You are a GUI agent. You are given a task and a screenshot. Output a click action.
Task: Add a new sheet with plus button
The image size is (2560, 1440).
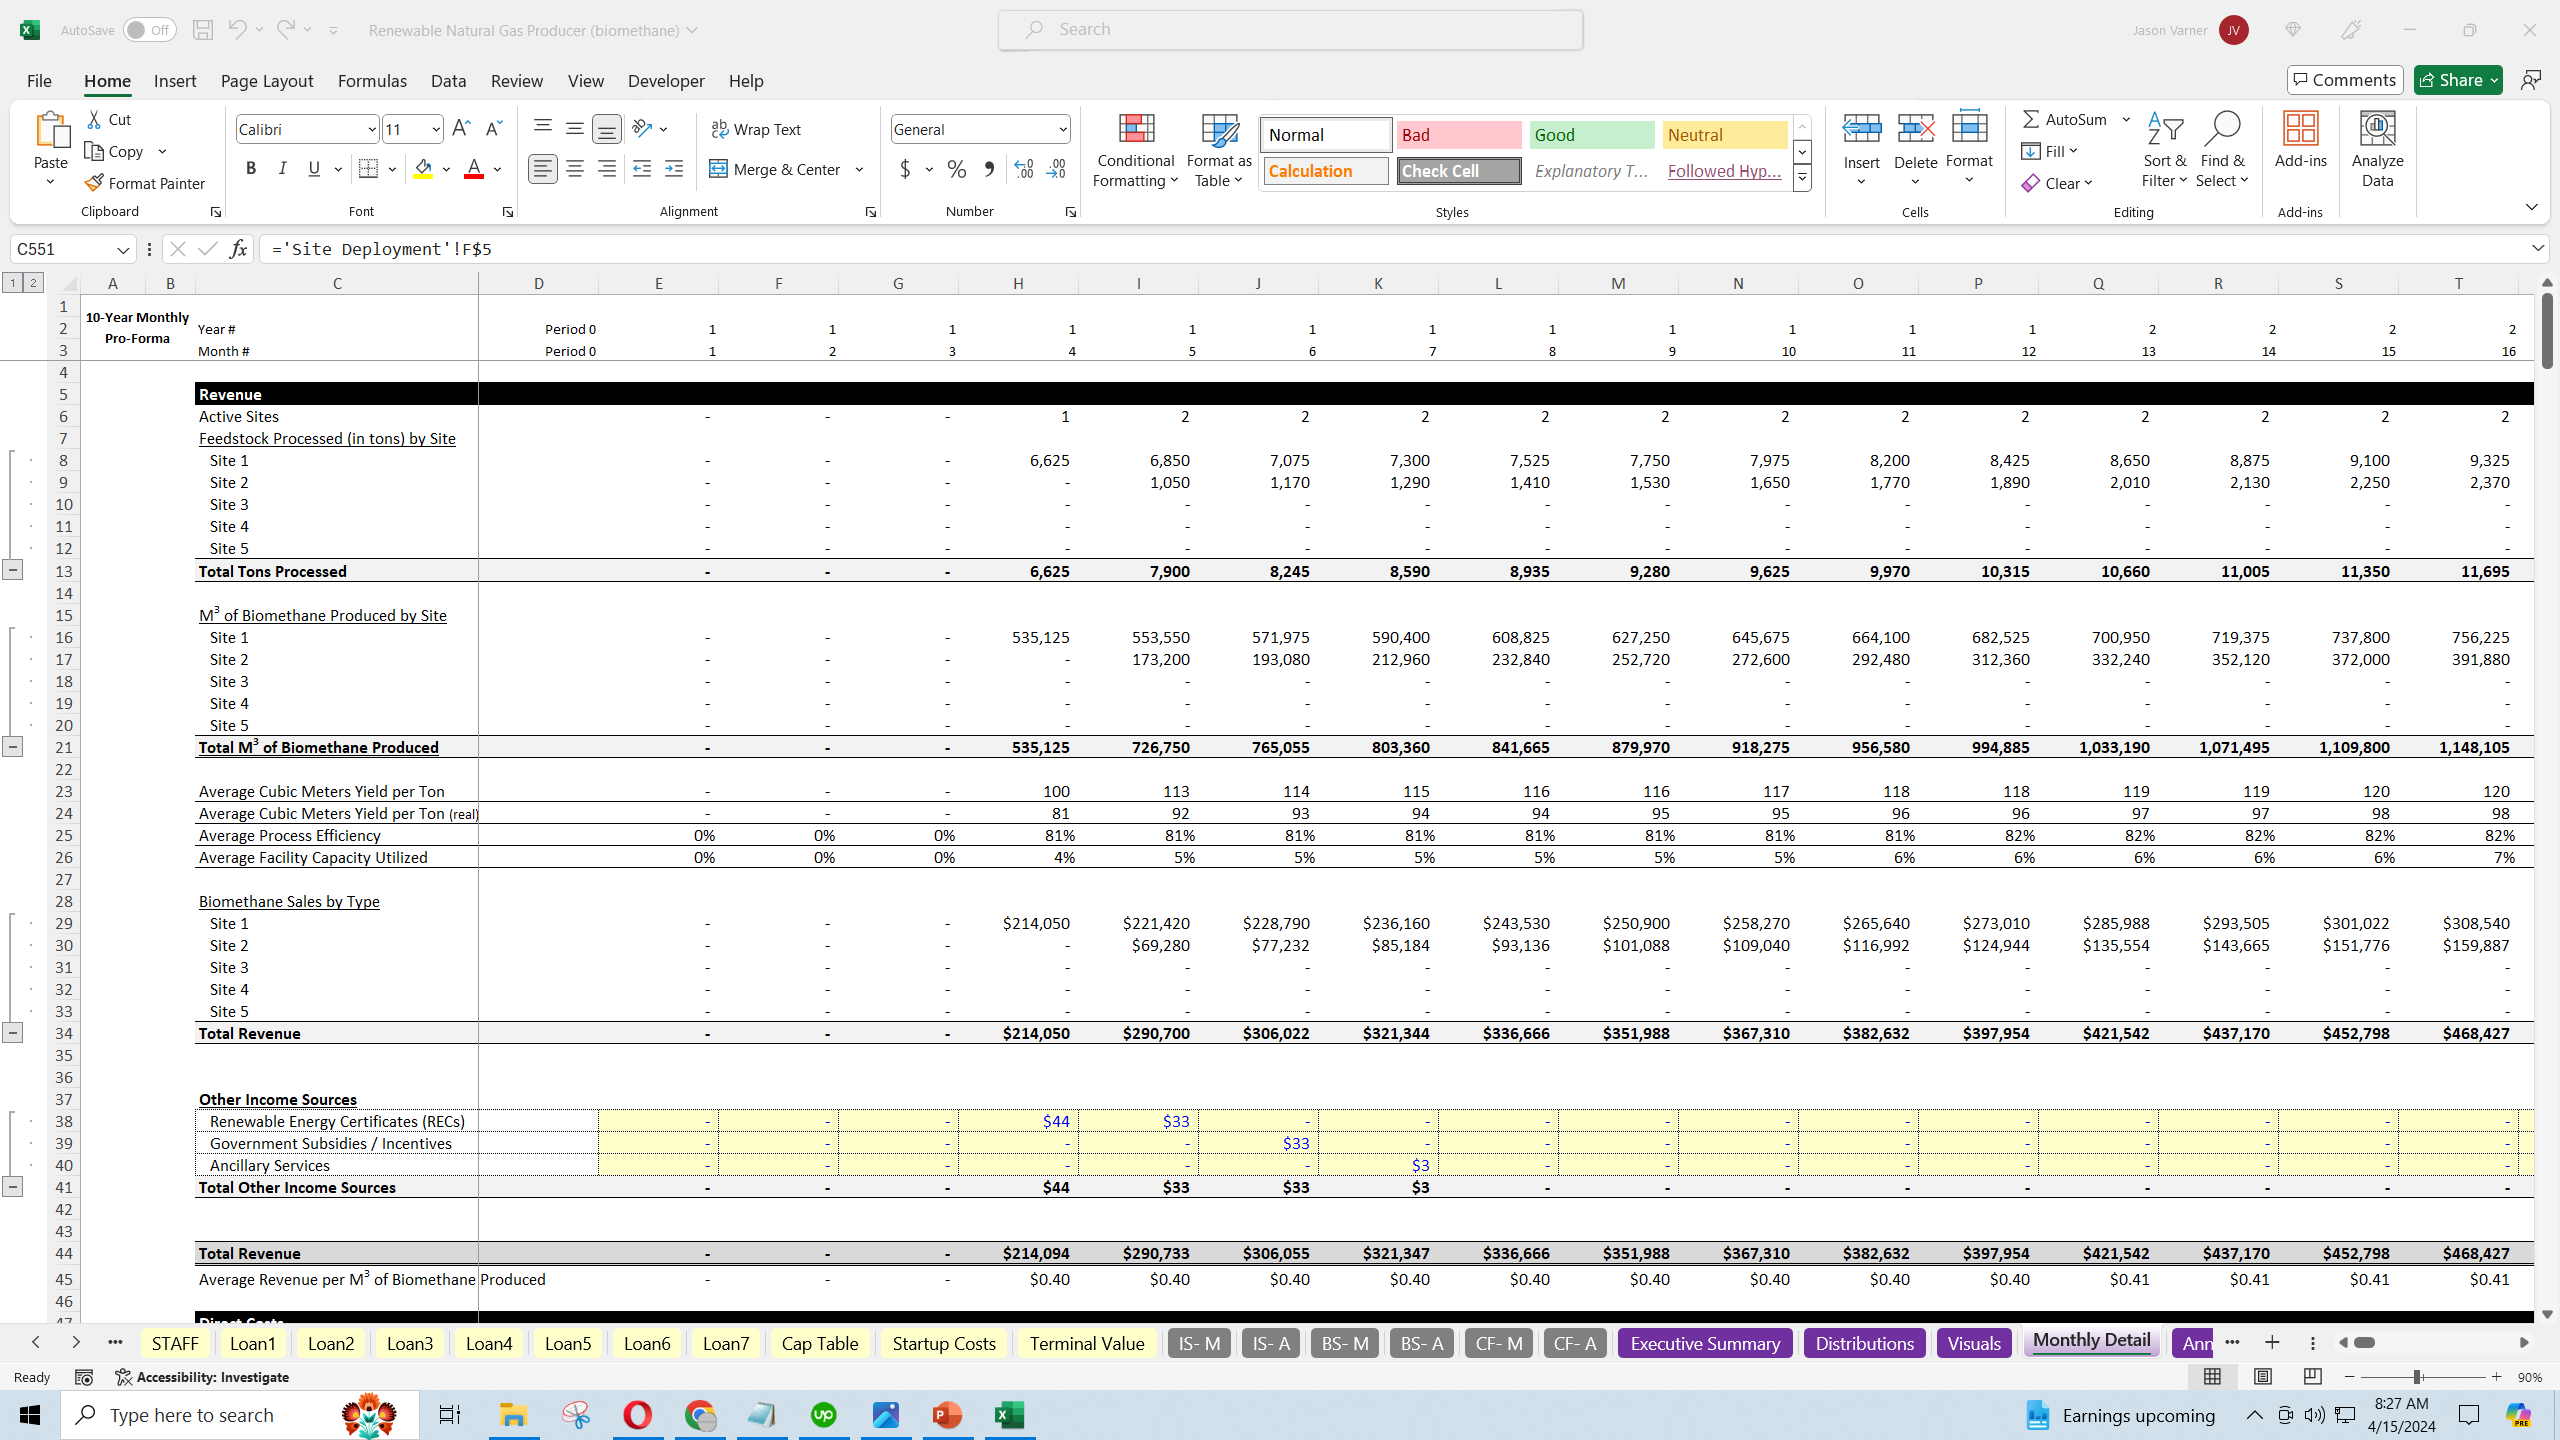[2271, 1342]
